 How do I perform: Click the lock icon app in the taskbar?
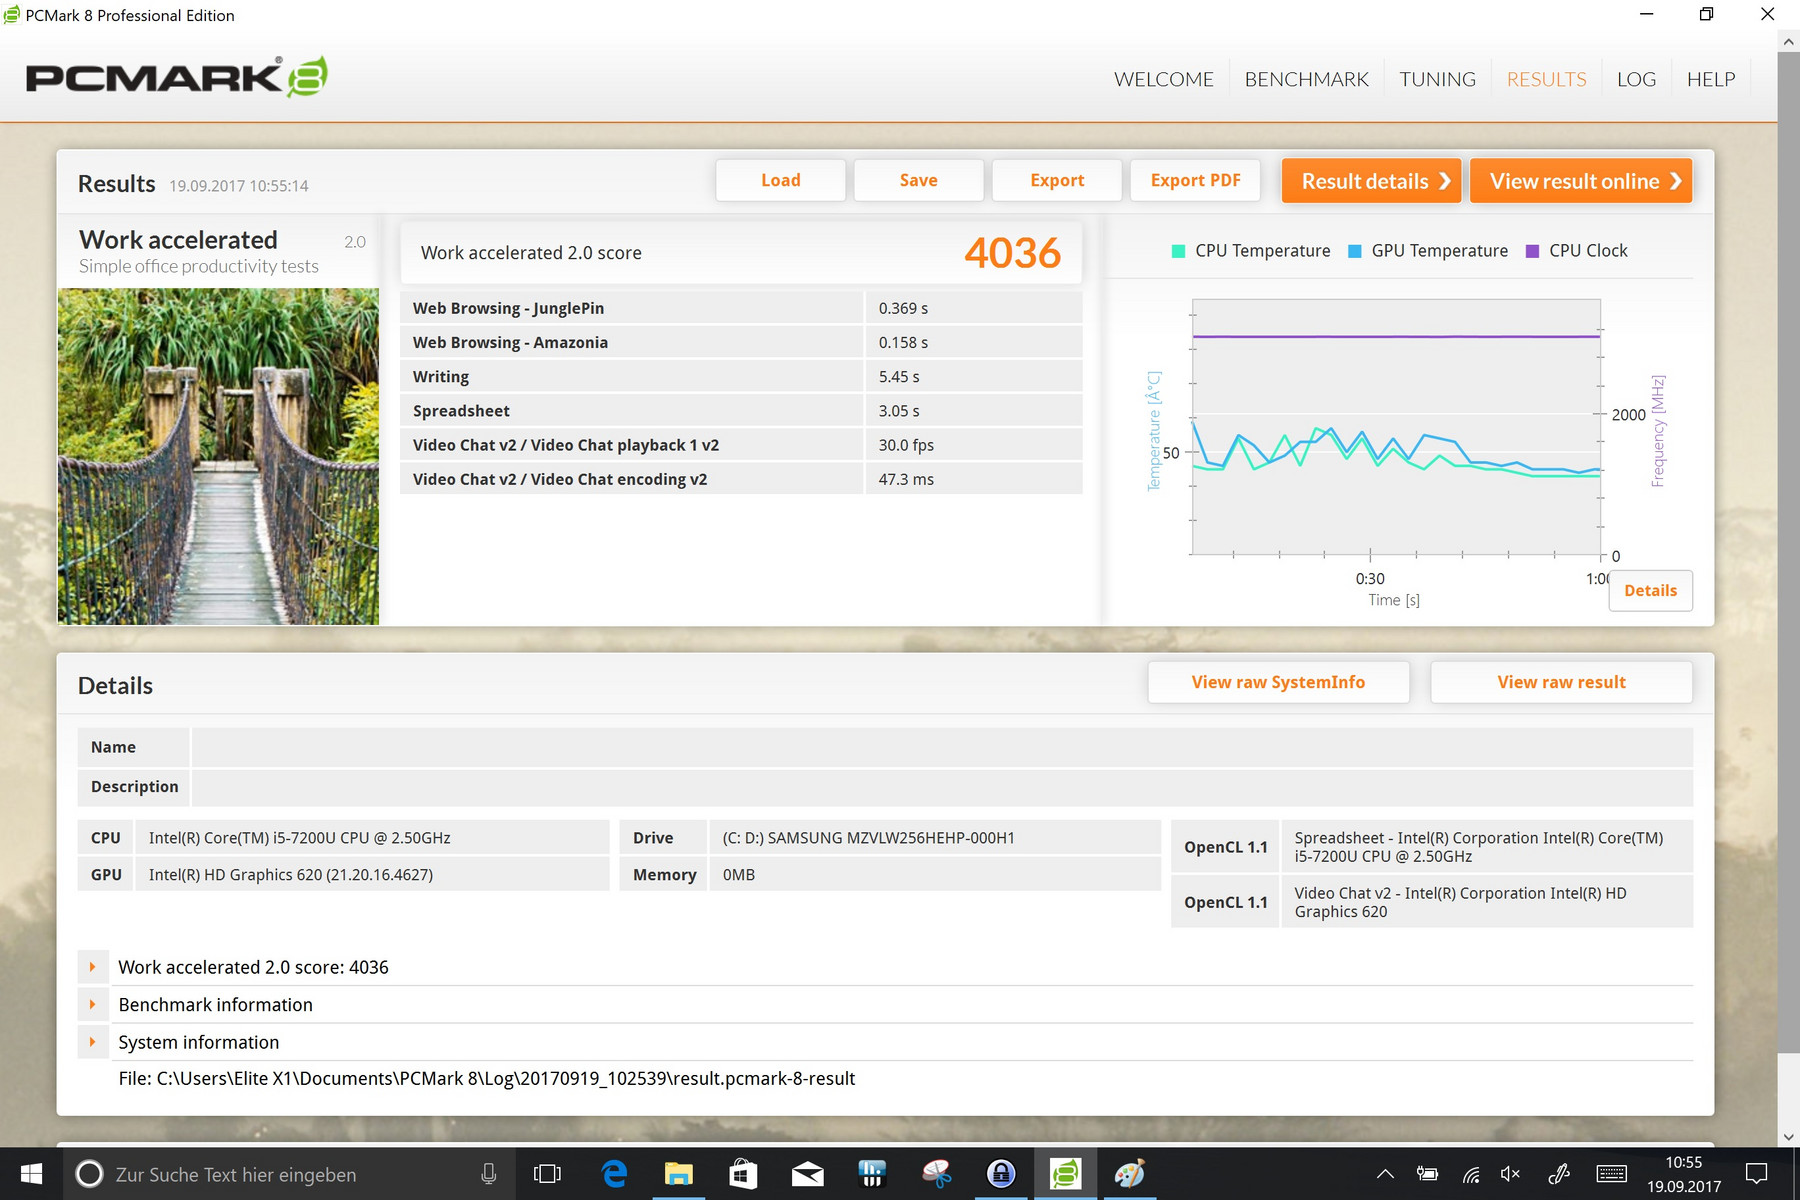click(1000, 1174)
